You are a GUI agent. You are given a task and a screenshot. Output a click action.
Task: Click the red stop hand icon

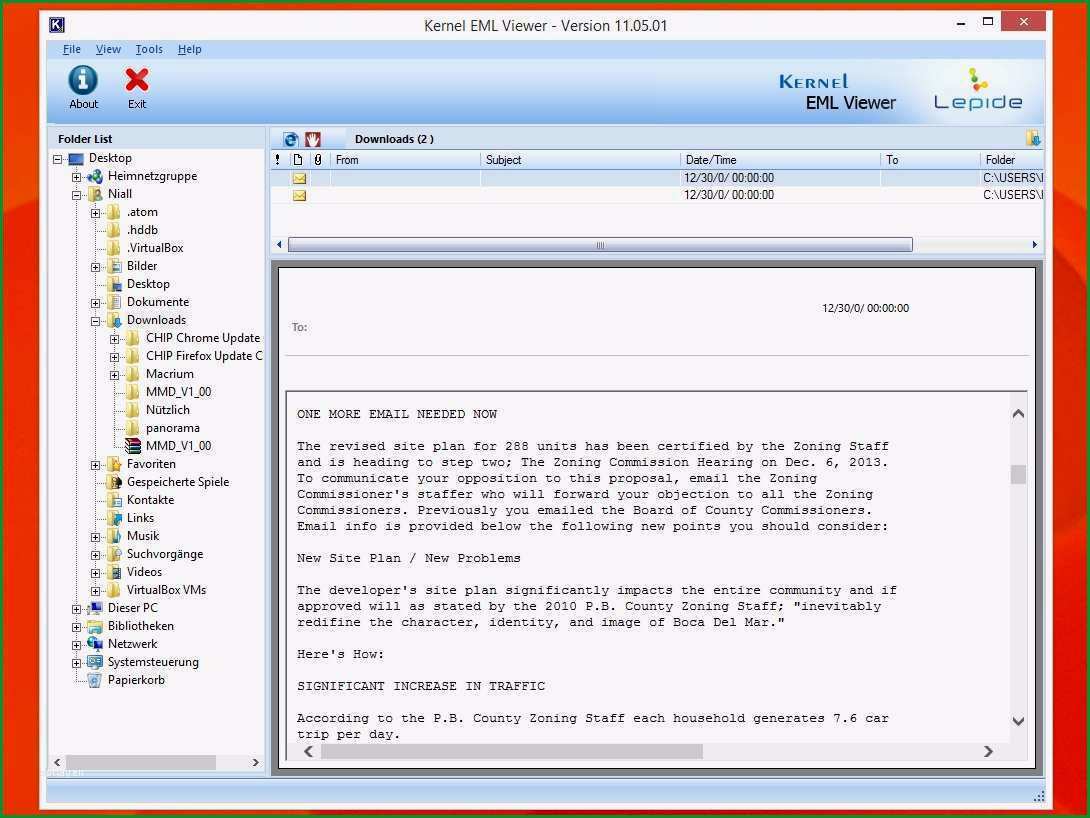click(x=313, y=139)
